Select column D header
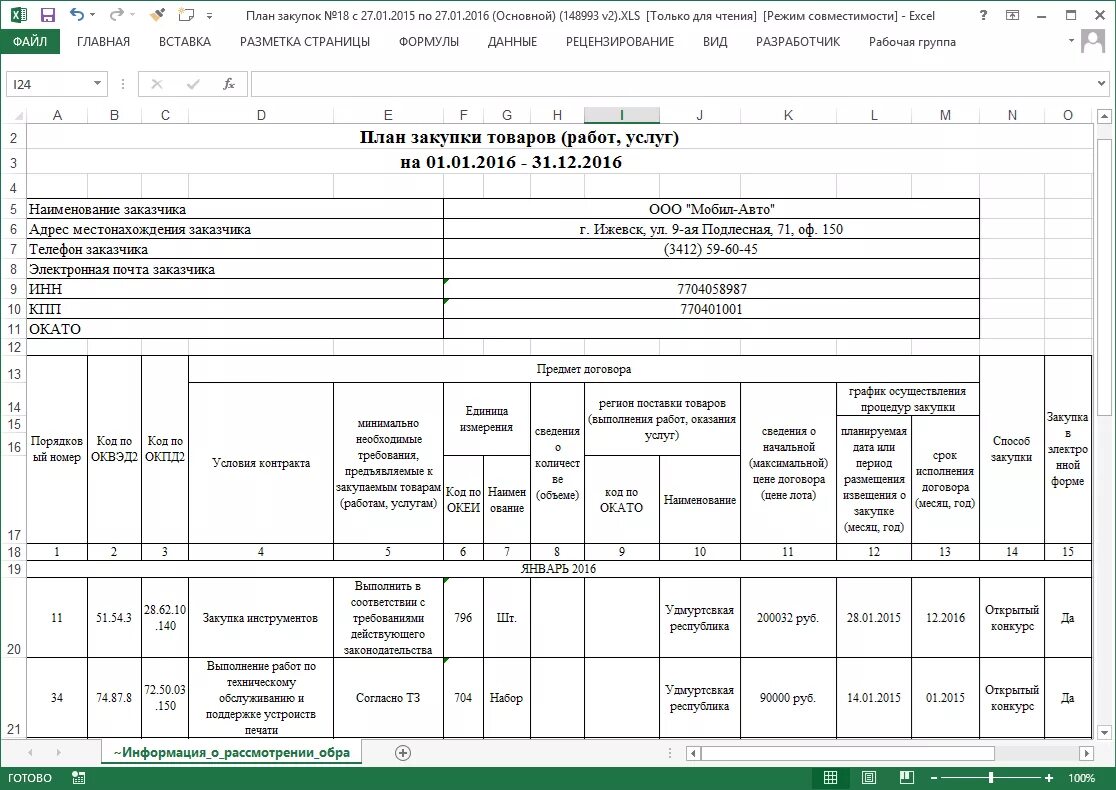Screen dimensions: 1116x790 coord(260,115)
